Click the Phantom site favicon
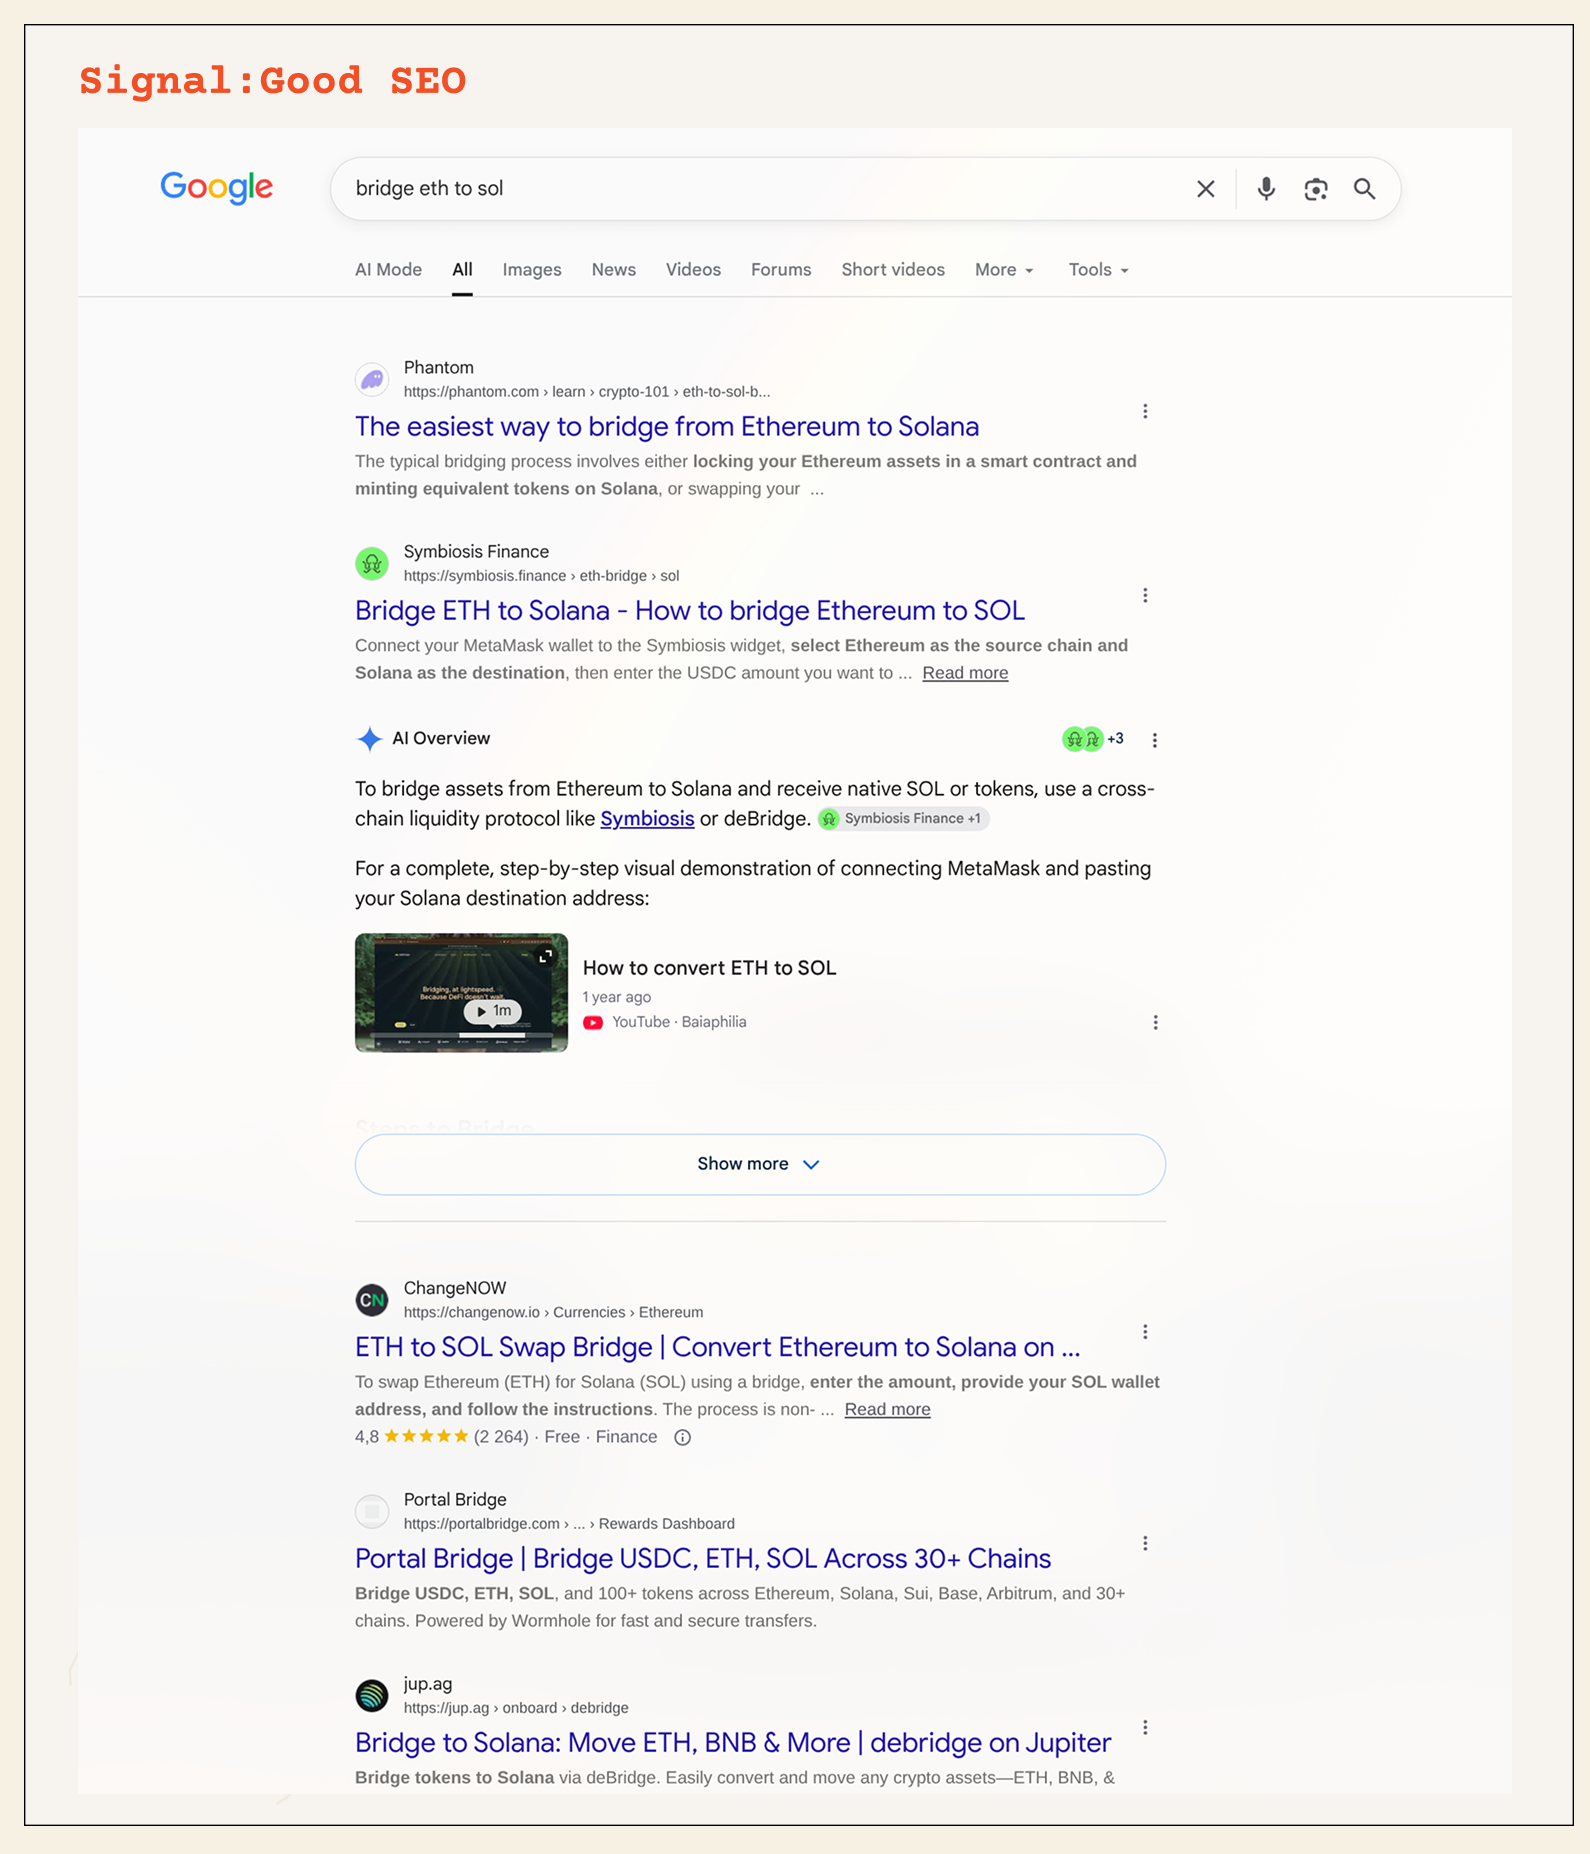Image resolution: width=1590 pixels, height=1854 pixels. coord(372,380)
